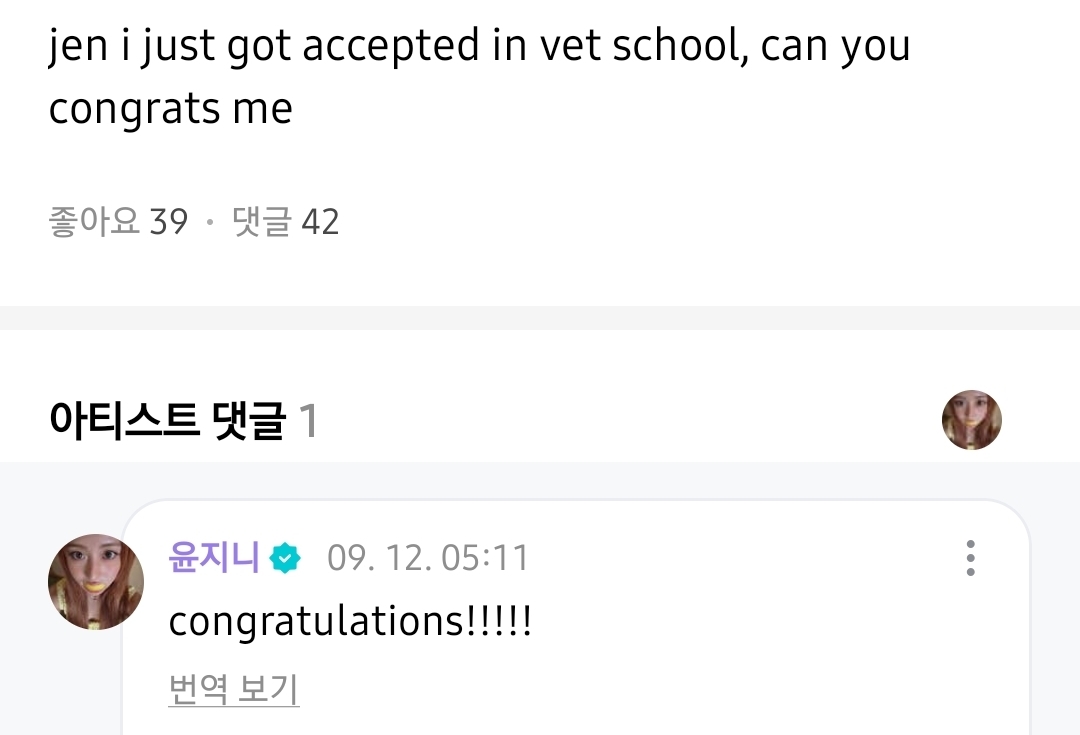This screenshot has width=1080, height=735.
Task: Tap the like count 39
Action: pyautogui.click(x=168, y=221)
